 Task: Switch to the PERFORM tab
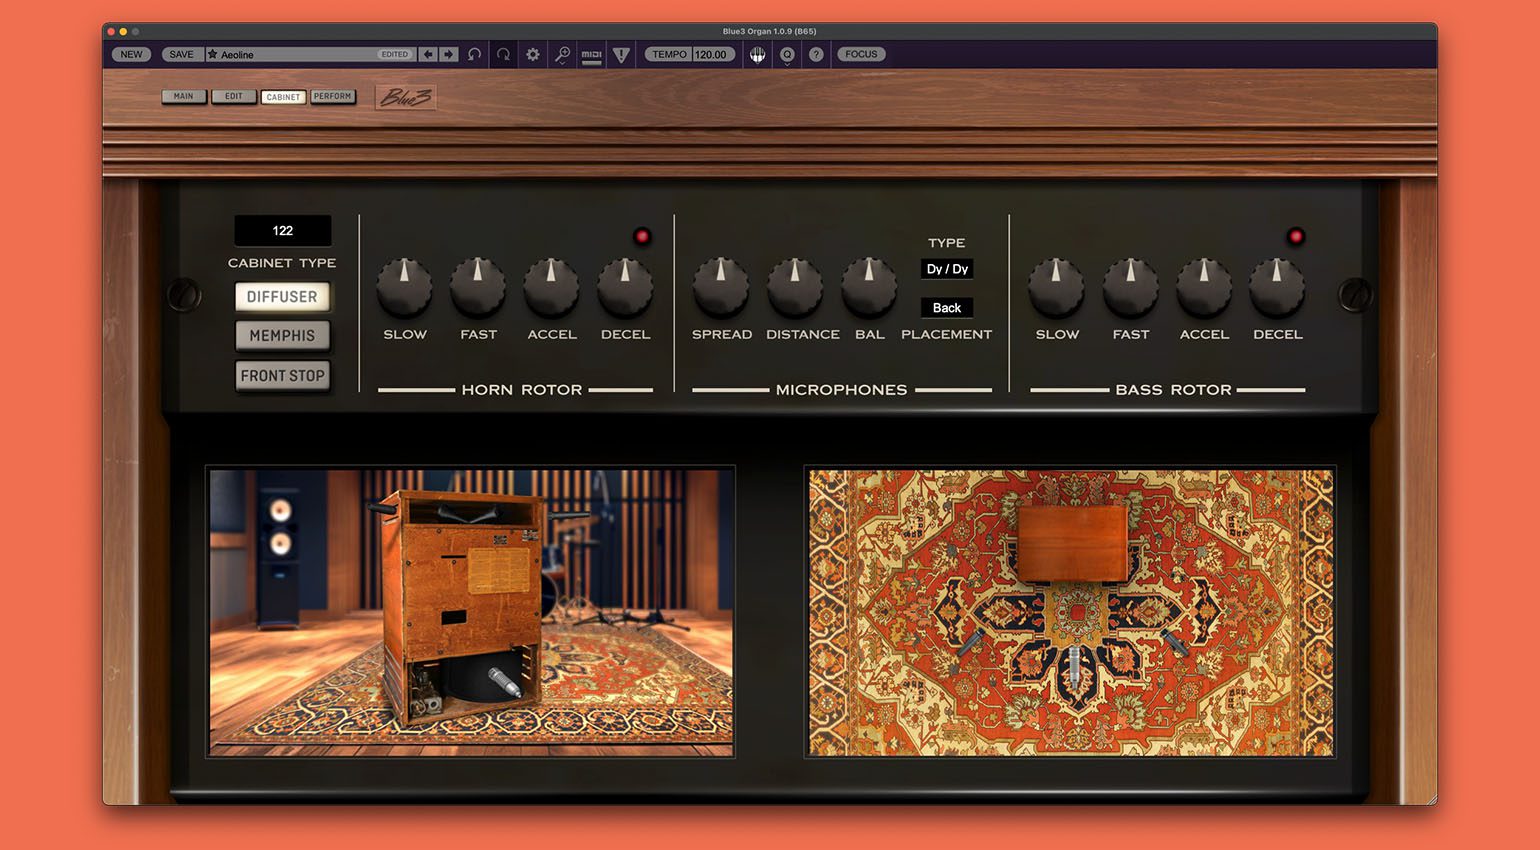[x=333, y=96]
